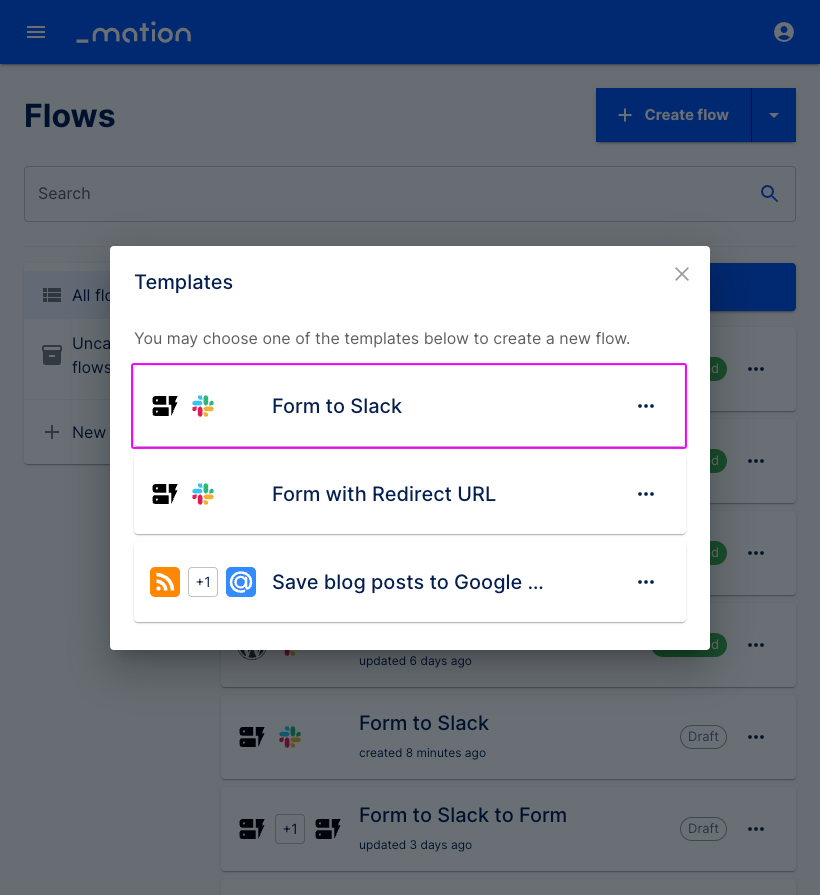Open the Create flow dropdown arrow
This screenshot has height=895, width=820.
[x=773, y=114]
